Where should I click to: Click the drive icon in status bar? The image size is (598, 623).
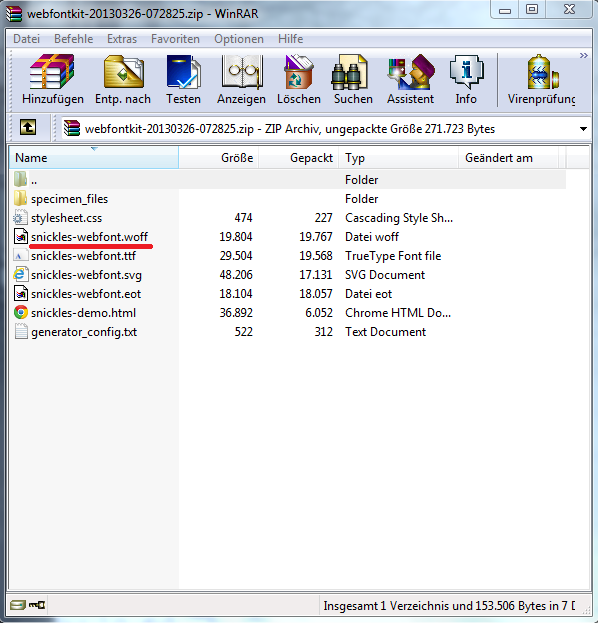tap(18, 605)
